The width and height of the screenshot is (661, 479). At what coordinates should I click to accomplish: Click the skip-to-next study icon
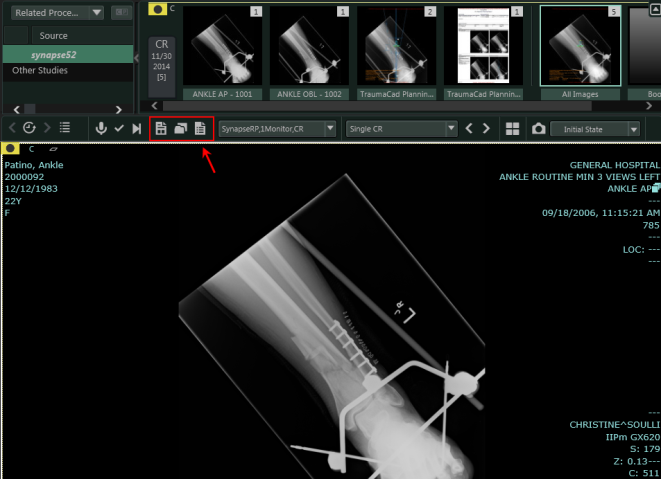pos(136,128)
